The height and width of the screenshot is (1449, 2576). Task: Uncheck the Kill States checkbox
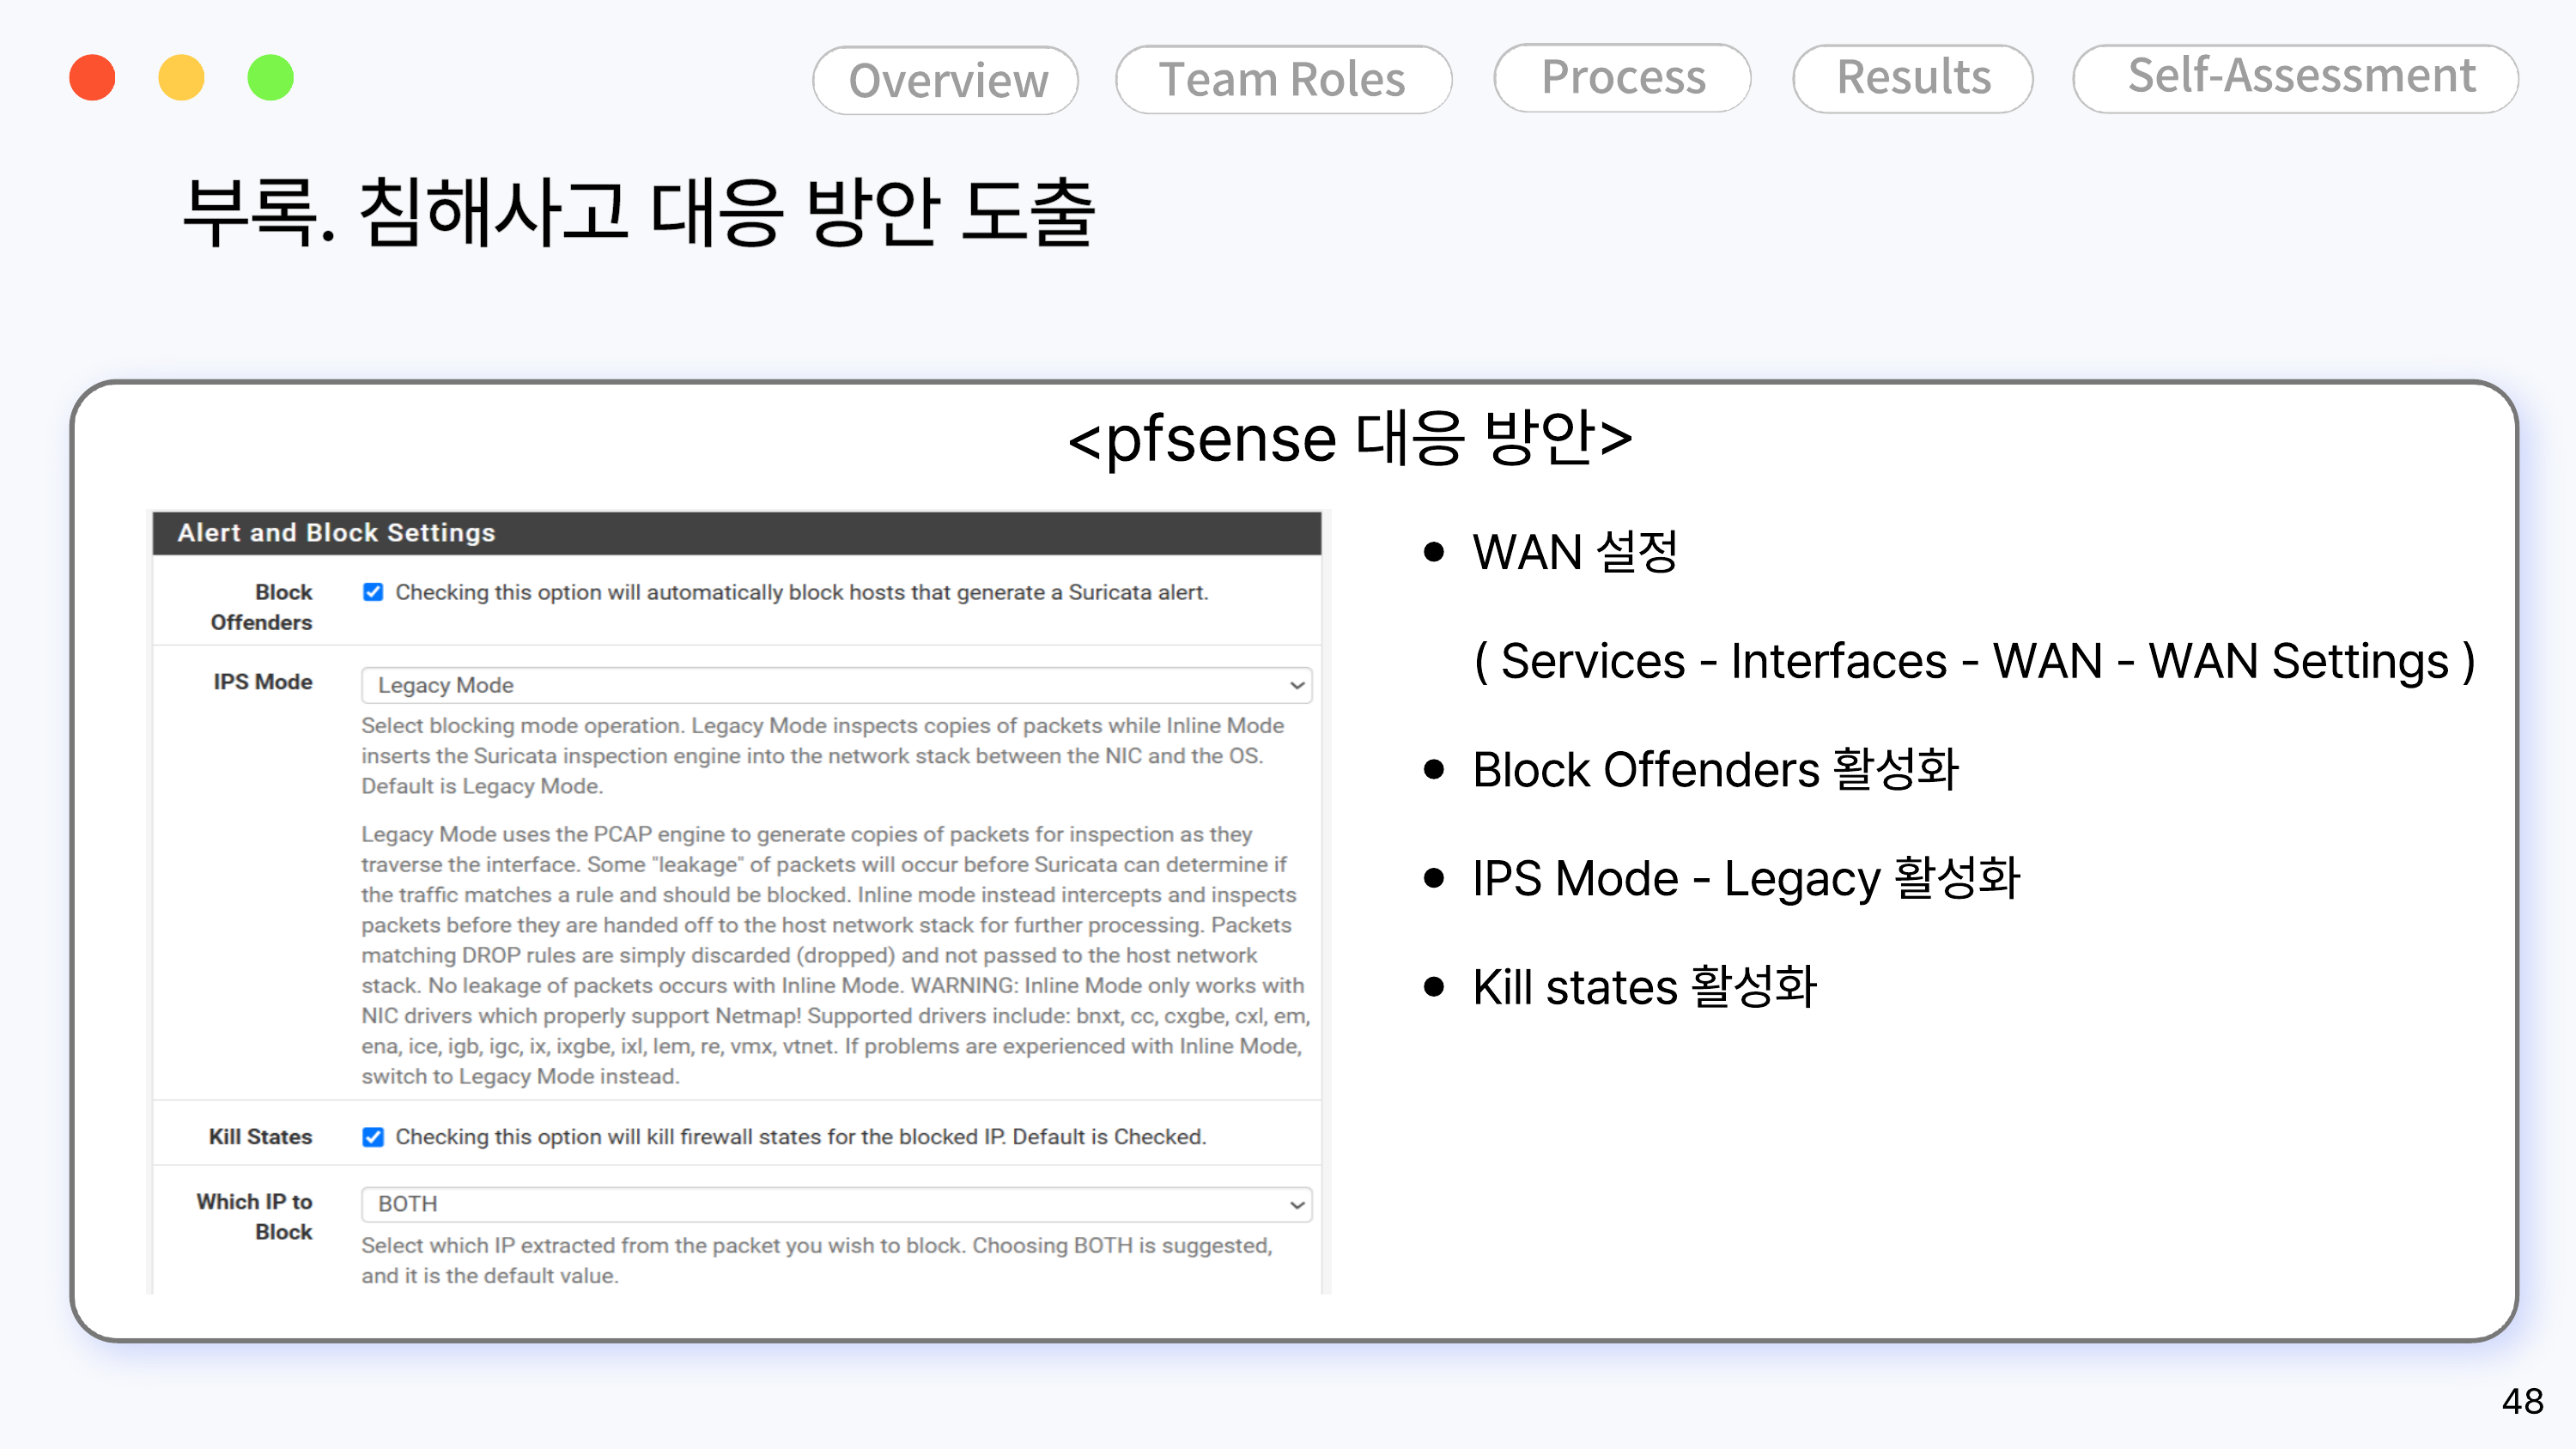tap(373, 1137)
